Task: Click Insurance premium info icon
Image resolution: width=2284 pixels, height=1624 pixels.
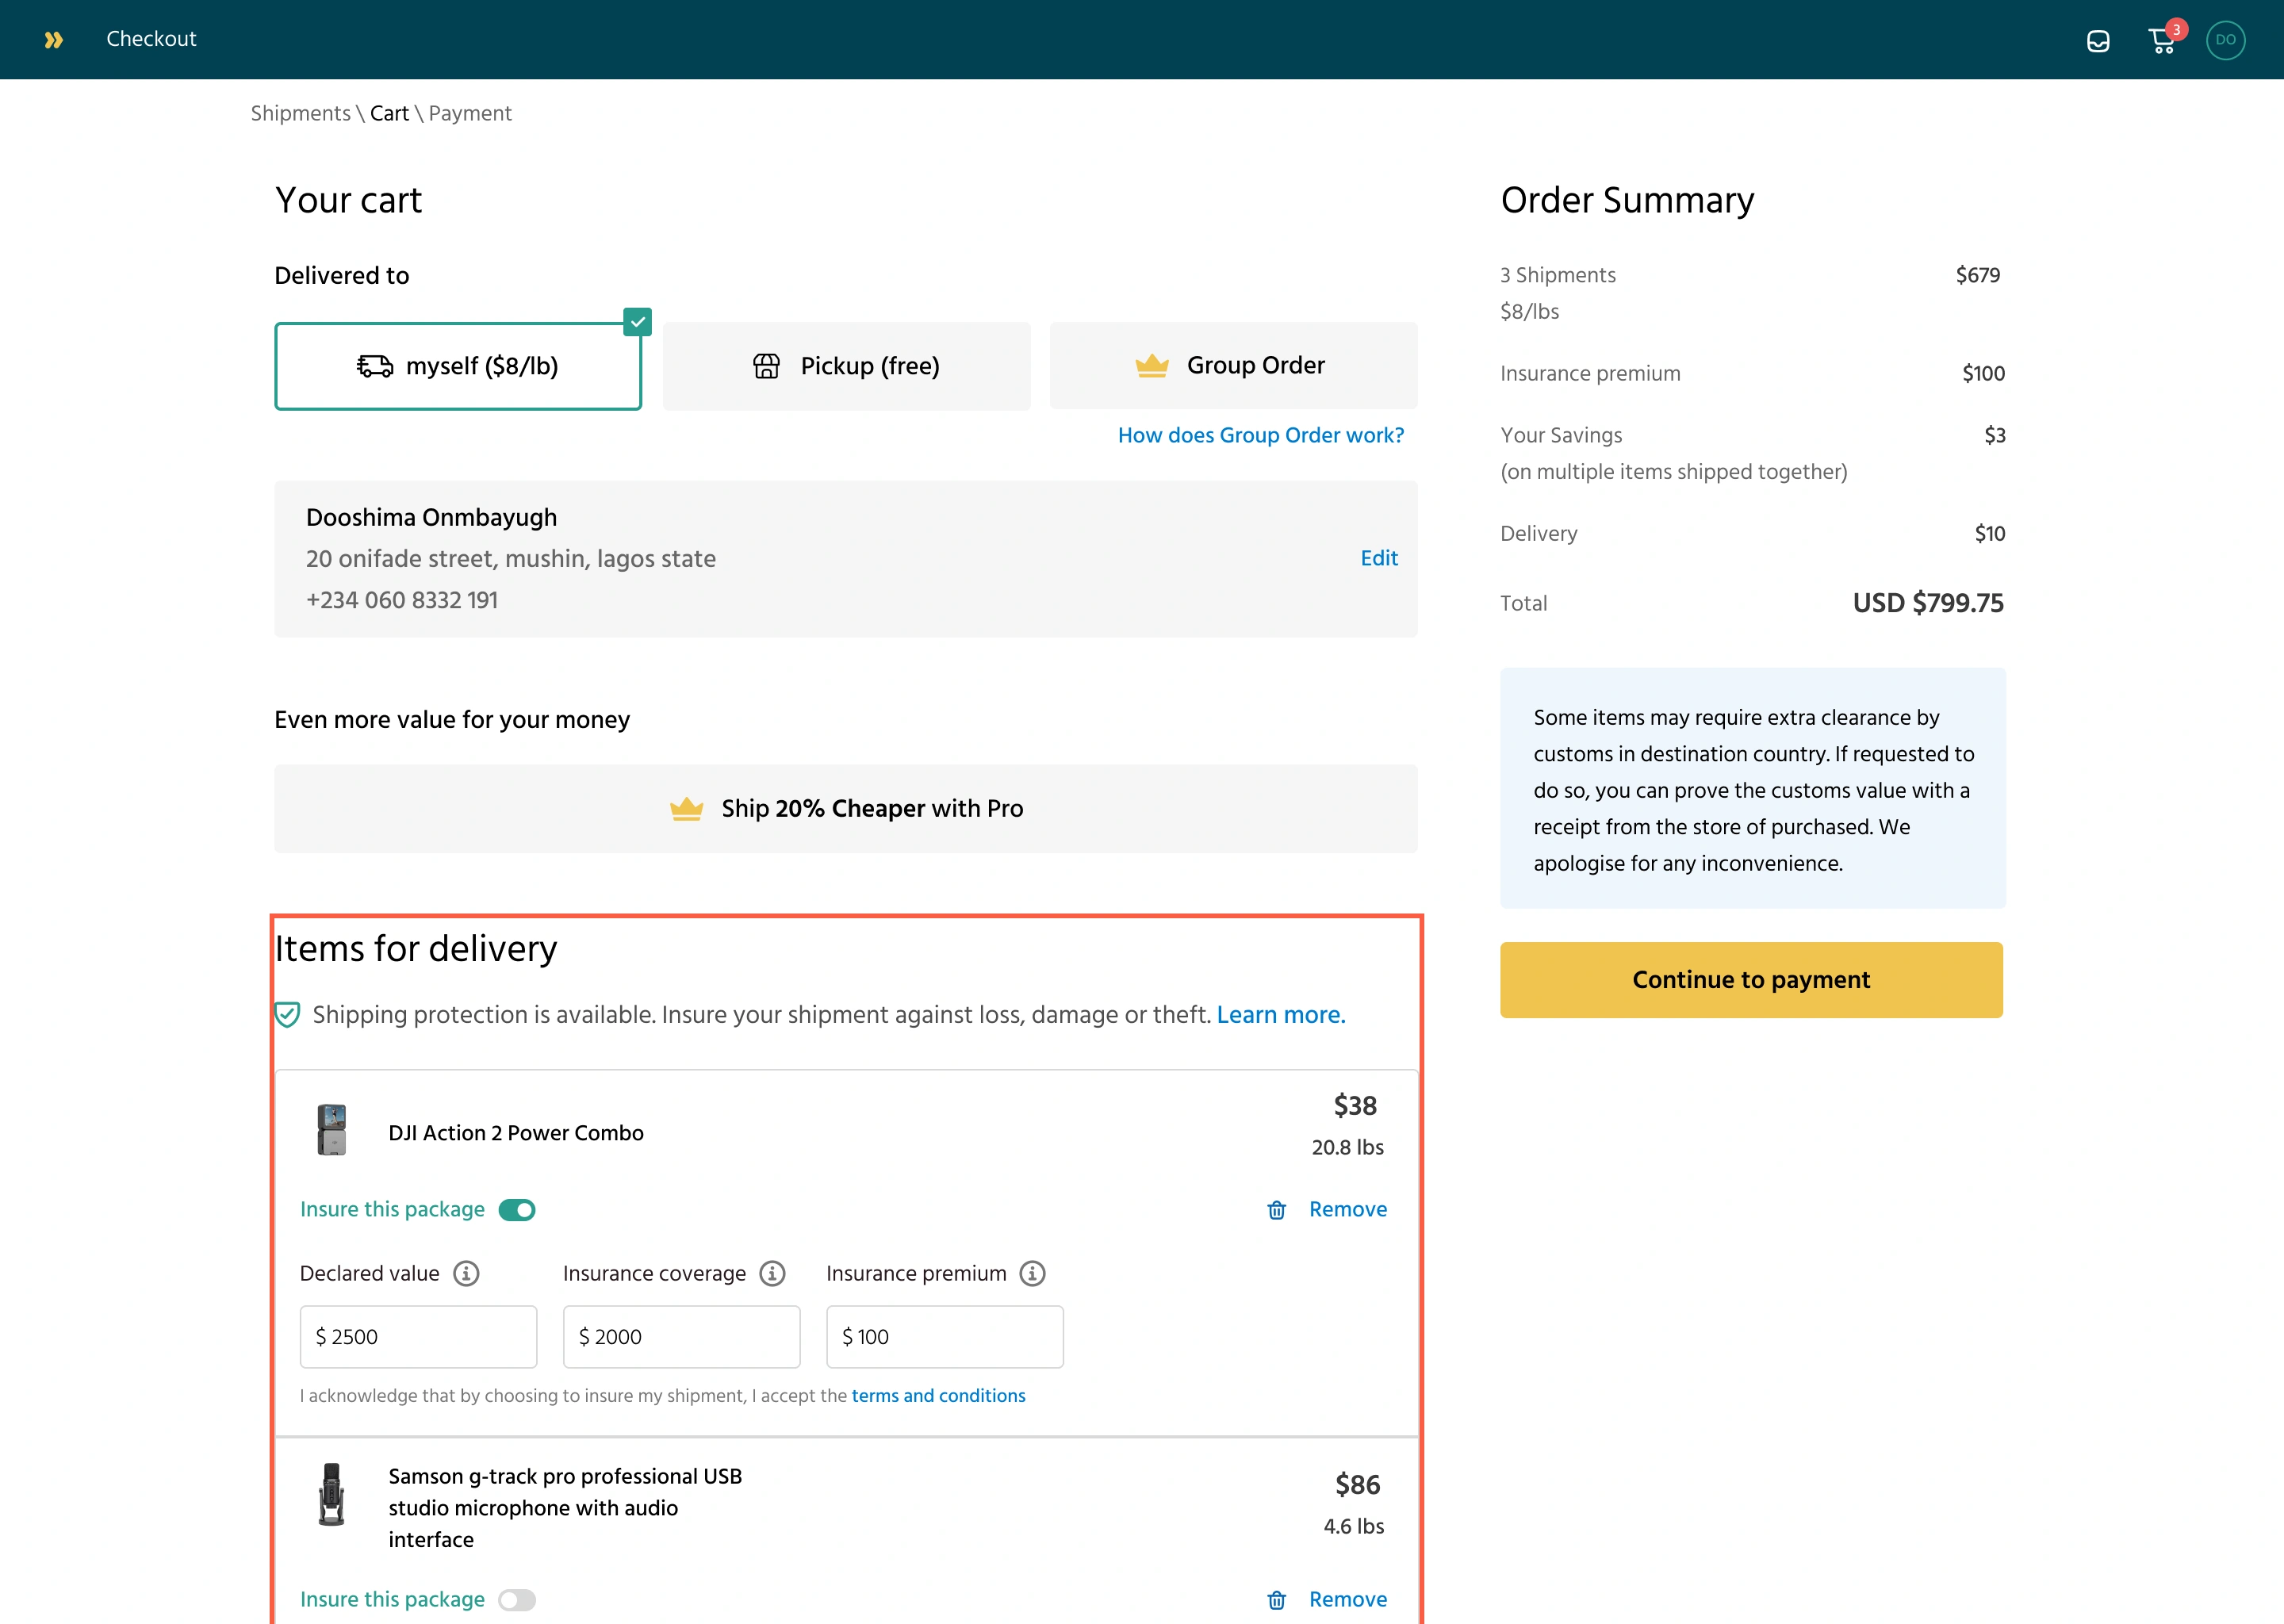Action: click(1032, 1273)
